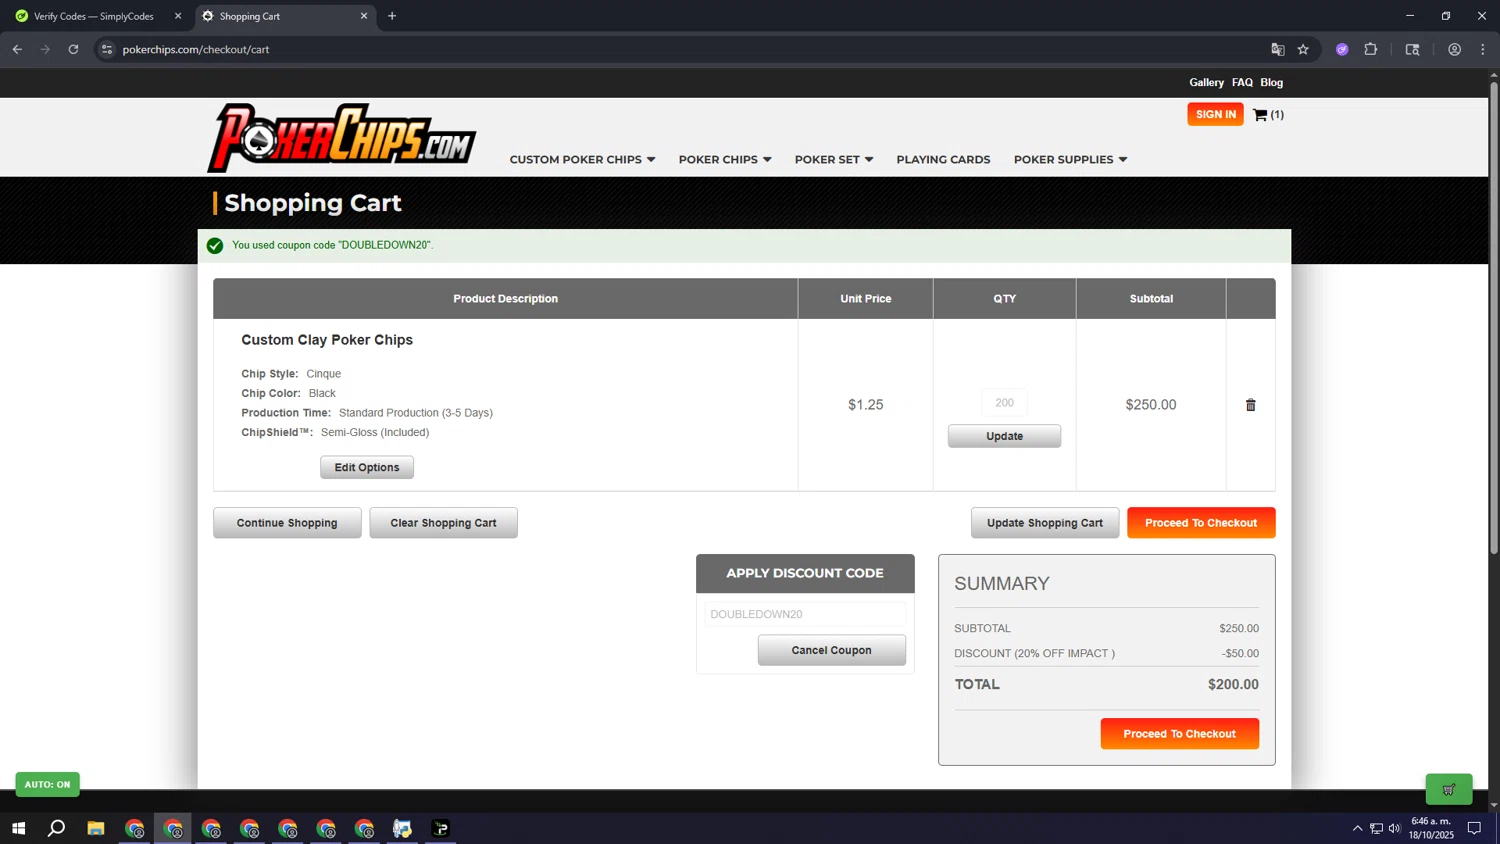Open the volume icon in system tray
Viewport: 1500px width, 844px height.
click(x=1394, y=828)
